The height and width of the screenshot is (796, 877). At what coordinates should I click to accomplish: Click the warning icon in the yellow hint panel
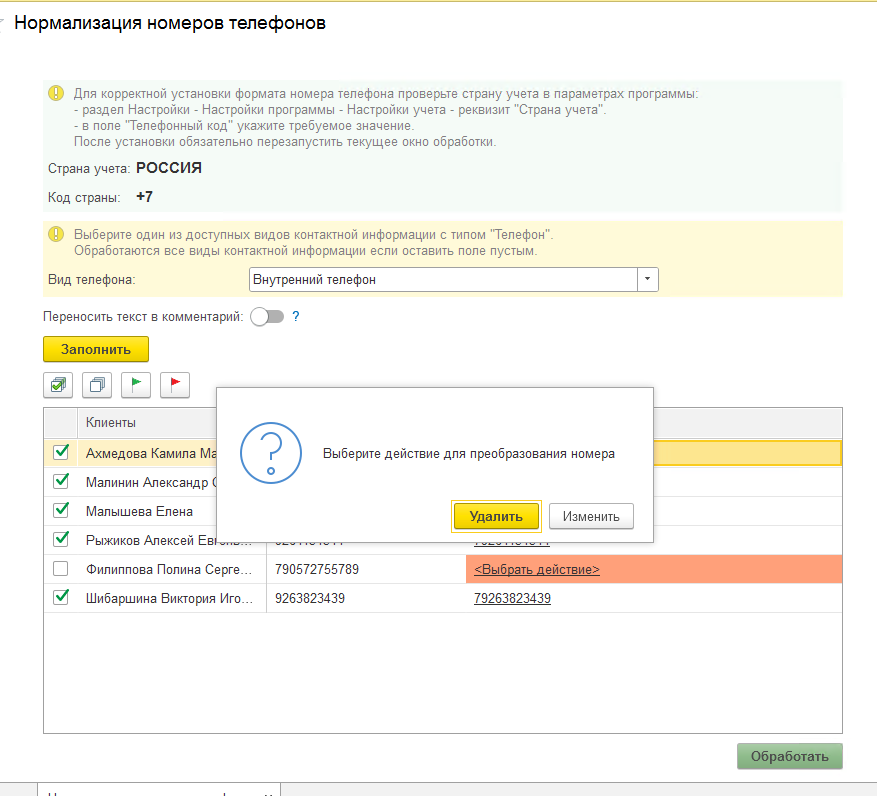click(56, 234)
